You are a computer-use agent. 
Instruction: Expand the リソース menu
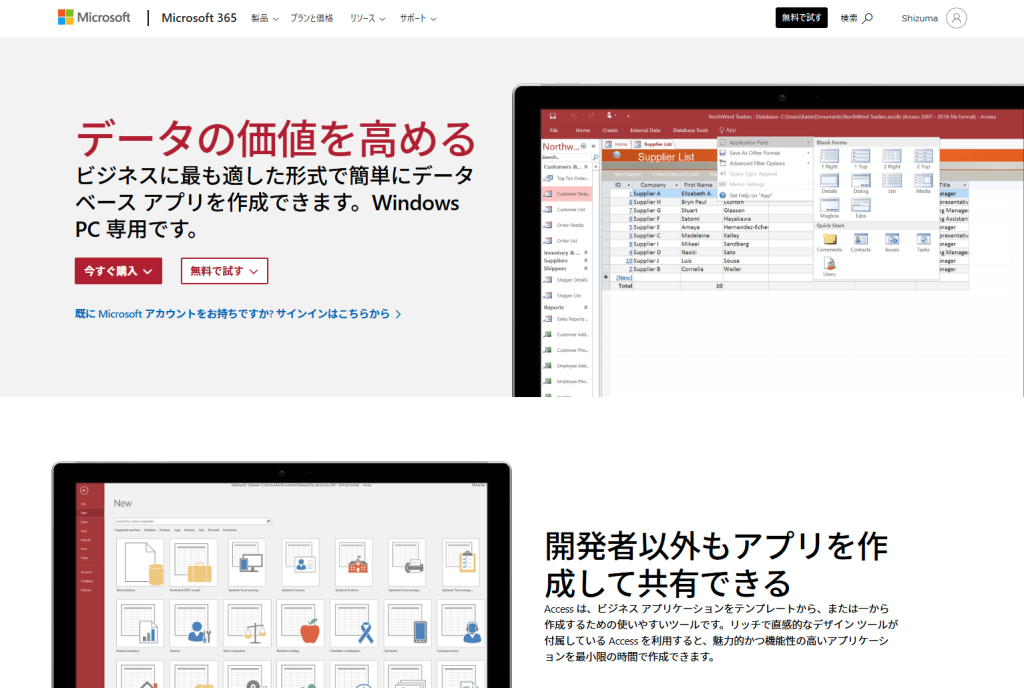pyautogui.click(x=367, y=18)
